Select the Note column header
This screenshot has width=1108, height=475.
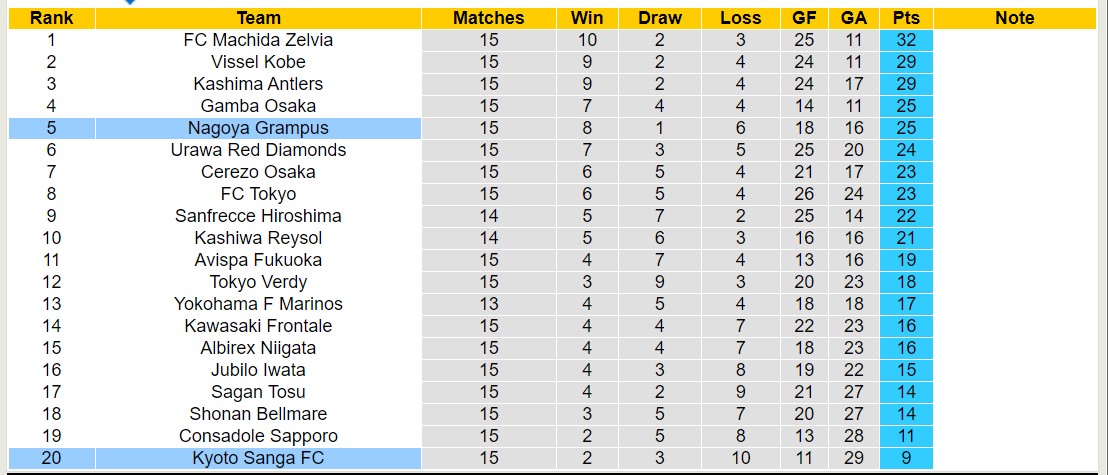click(x=1015, y=18)
